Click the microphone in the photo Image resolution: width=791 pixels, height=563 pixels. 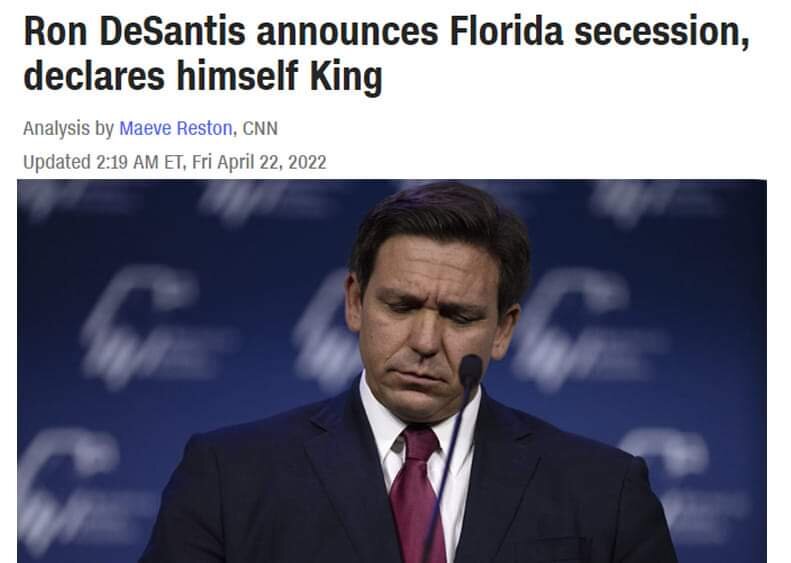(470, 371)
